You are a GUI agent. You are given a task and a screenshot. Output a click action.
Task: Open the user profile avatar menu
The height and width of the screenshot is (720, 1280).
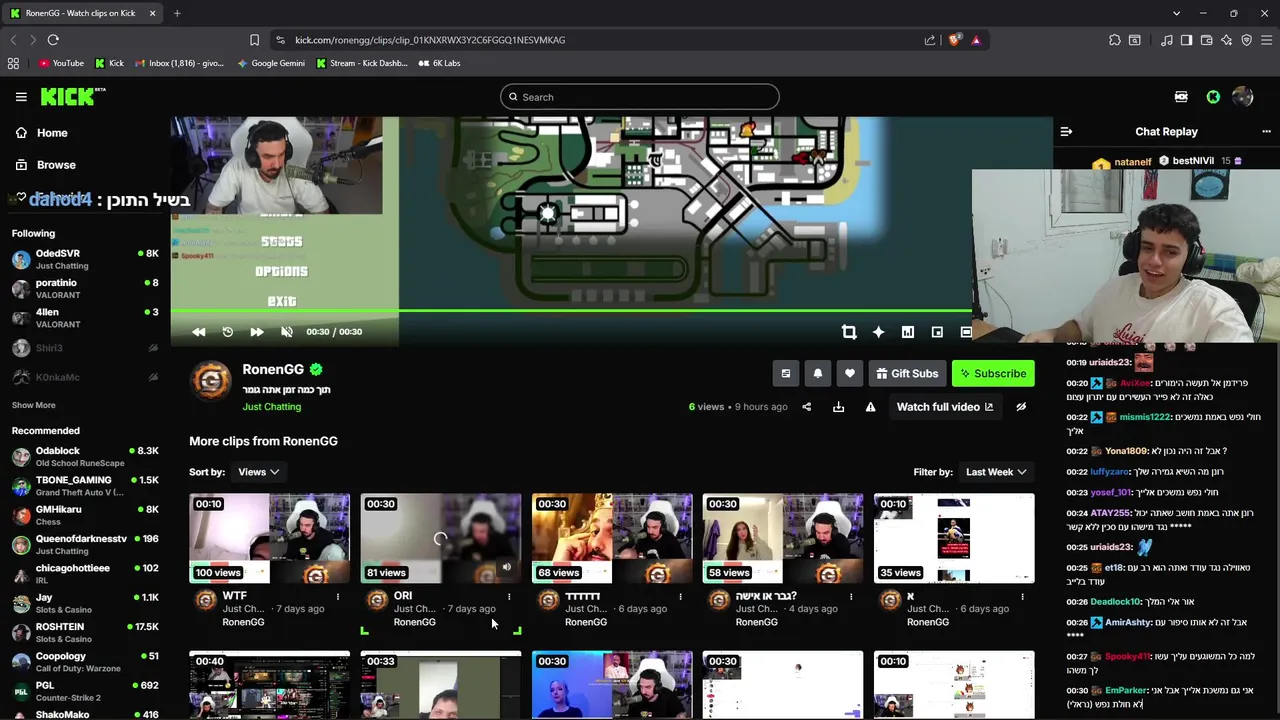point(1243,97)
